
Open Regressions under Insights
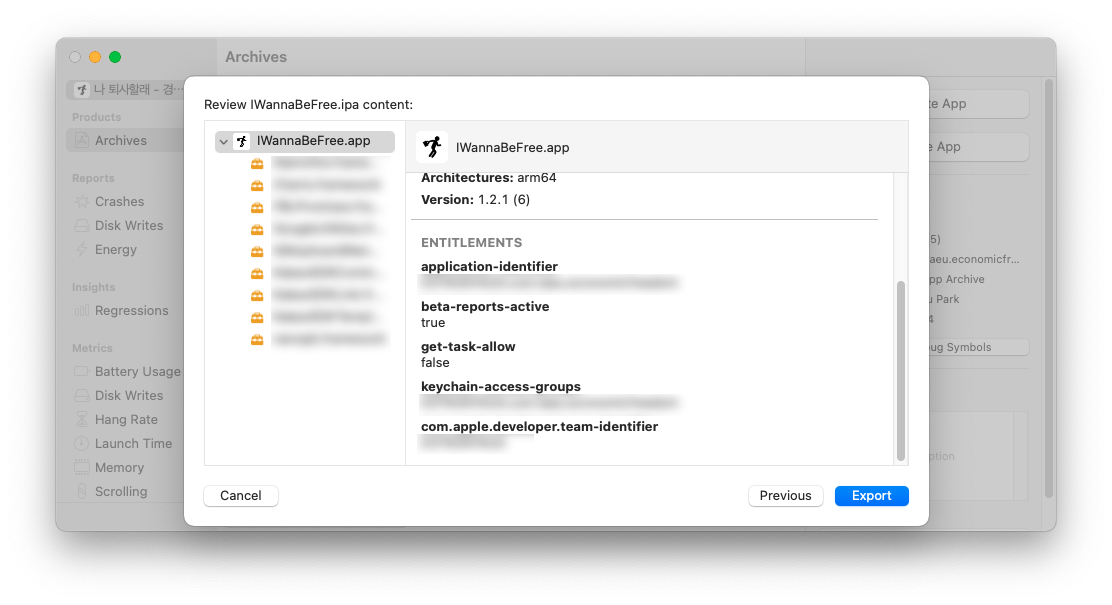click(131, 311)
